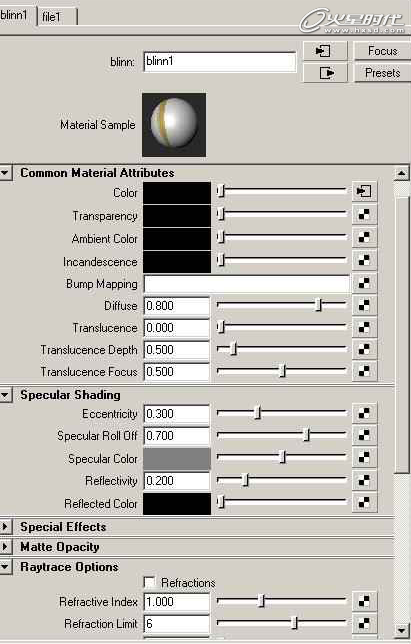
Task: Click the checker map button for Ambient Color
Action: coord(364,237)
